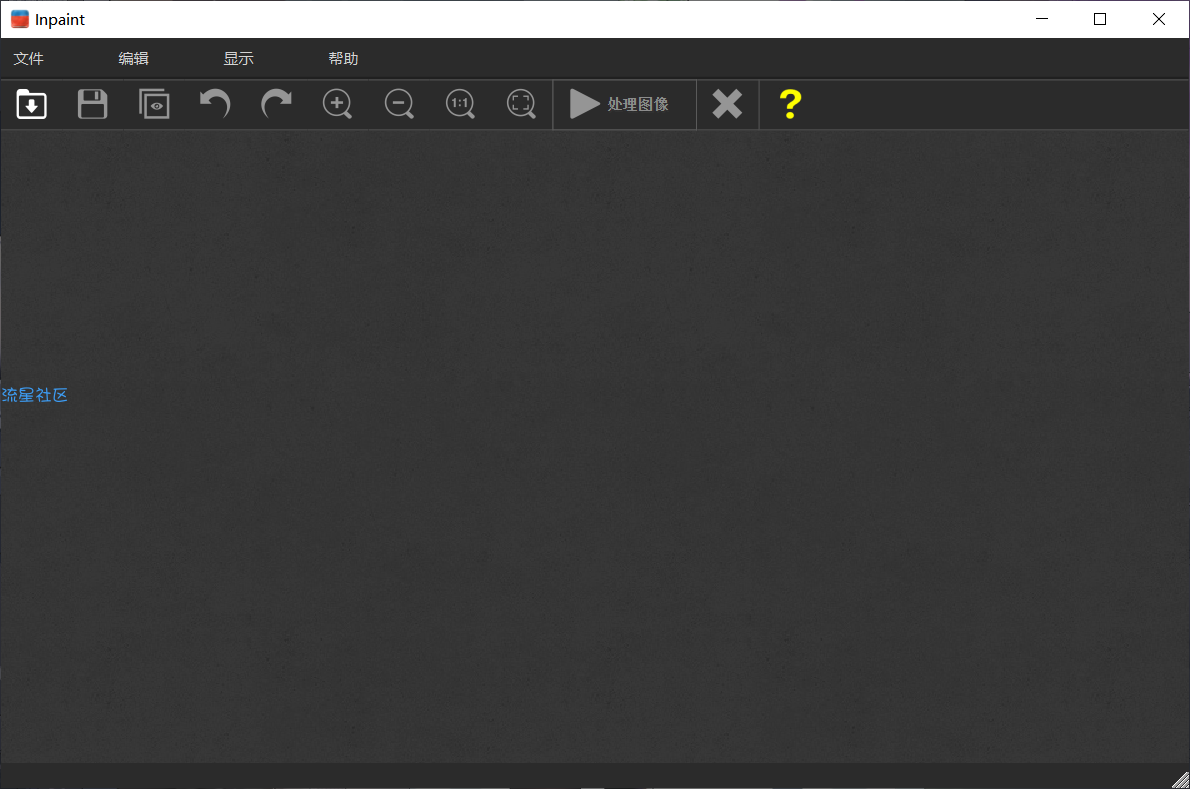Open help with the yellow question mark
The height and width of the screenshot is (789, 1190).
point(790,104)
